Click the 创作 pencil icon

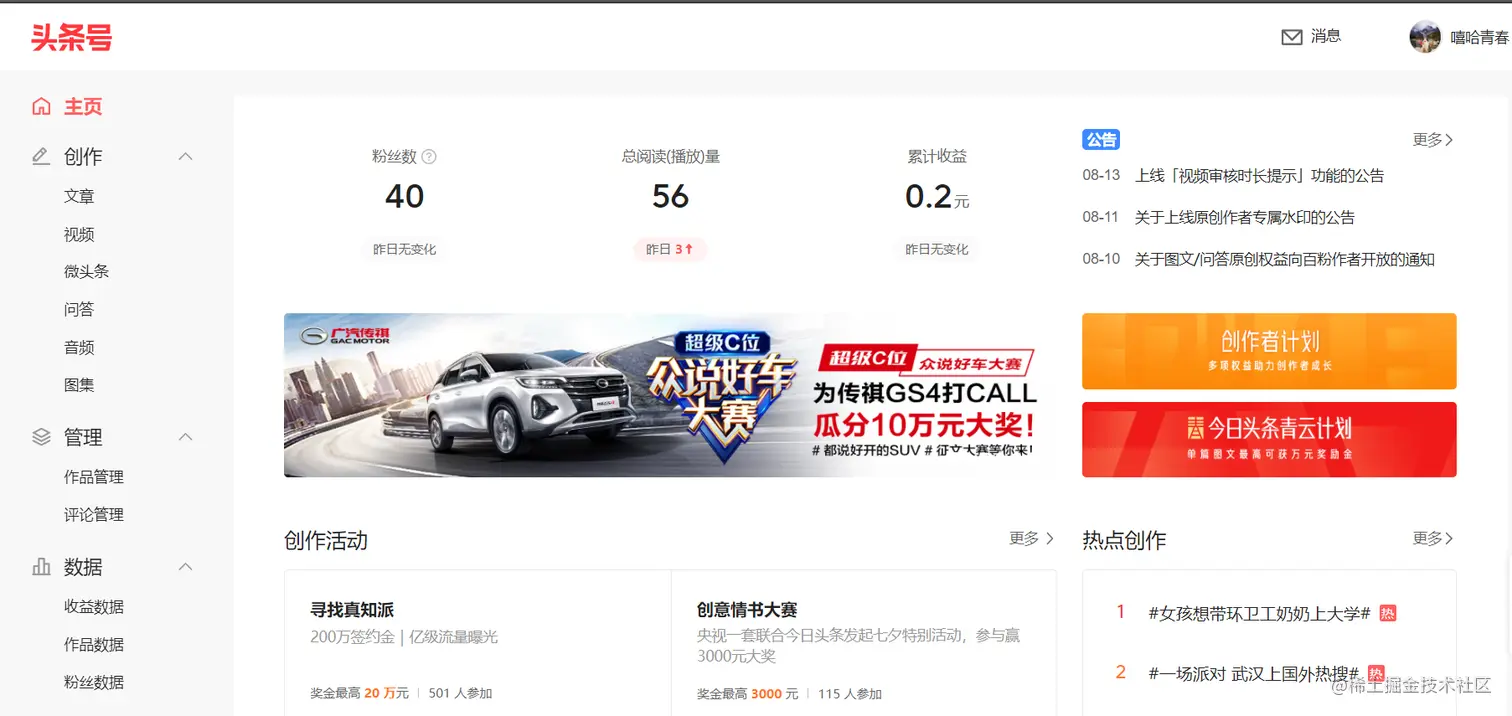[x=41, y=156]
